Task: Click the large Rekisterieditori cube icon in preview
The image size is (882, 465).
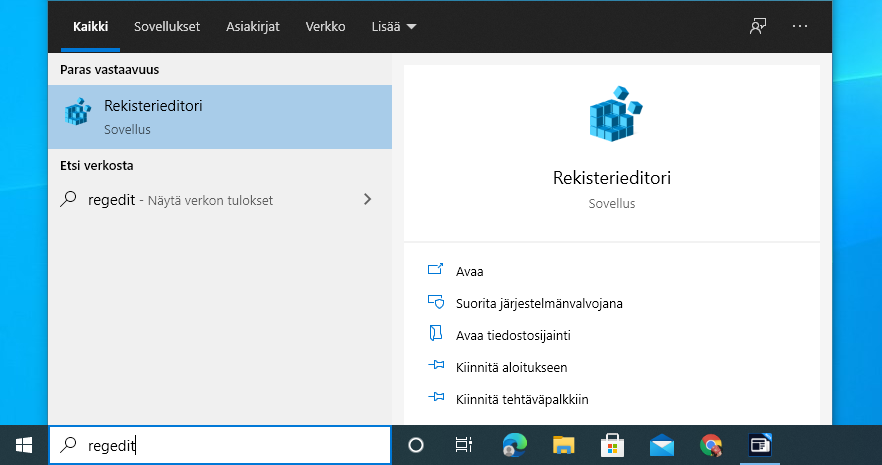Action: [615, 114]
